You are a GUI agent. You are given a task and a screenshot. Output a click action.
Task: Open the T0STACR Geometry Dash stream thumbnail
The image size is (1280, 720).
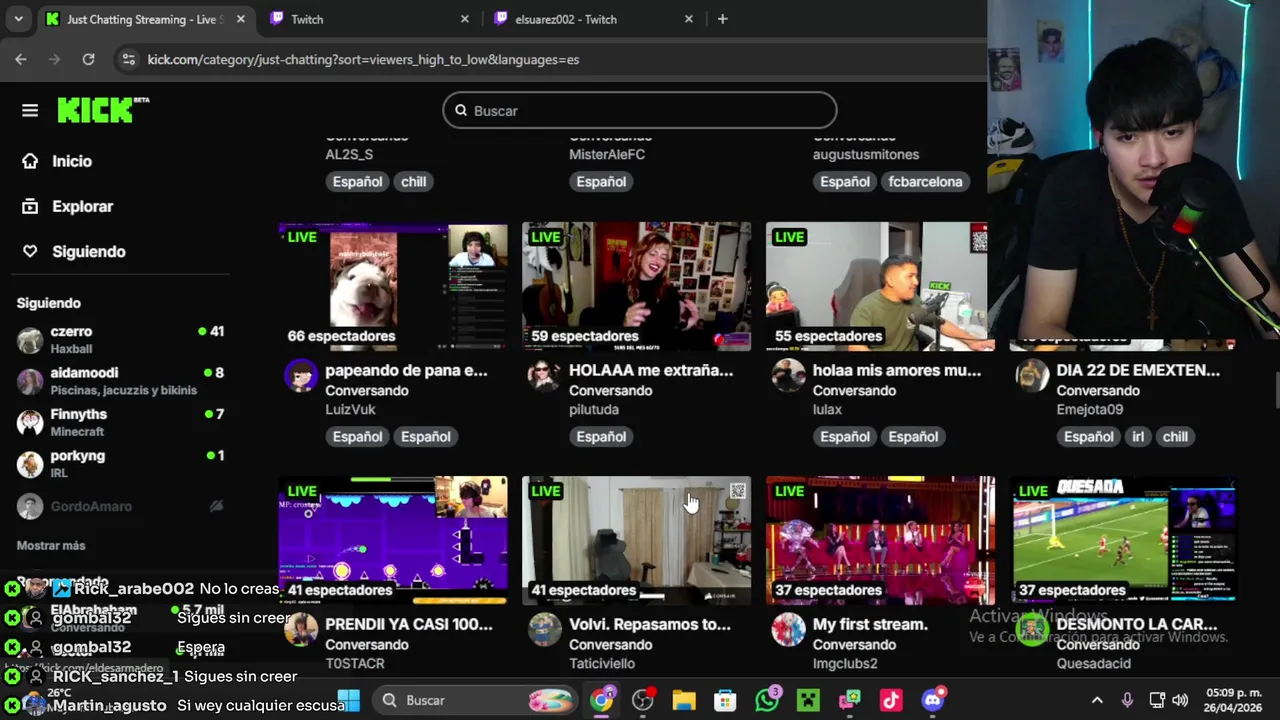point(393,540)
